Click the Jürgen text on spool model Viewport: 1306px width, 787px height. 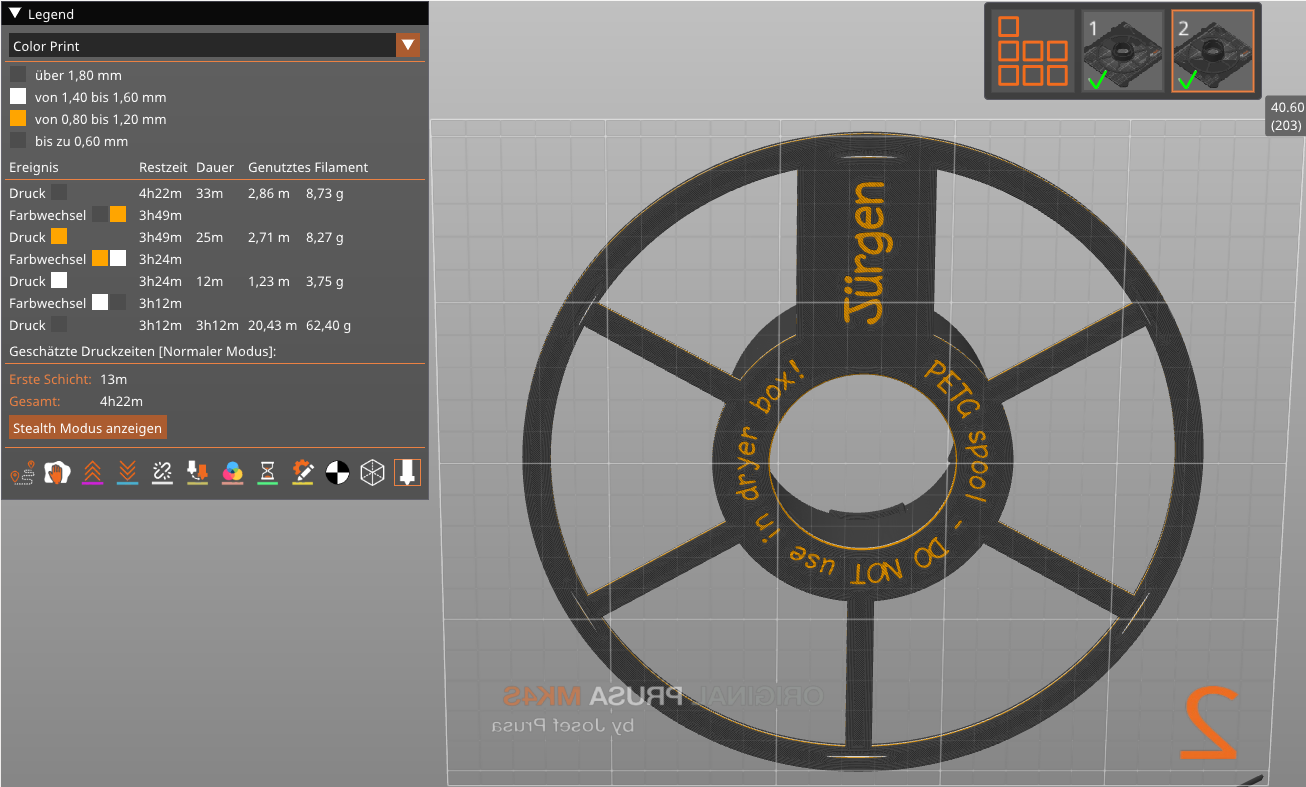pyautogui.click(x=865, y=252)
